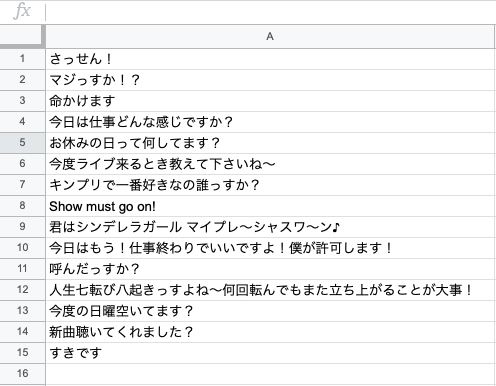This screenshot has height=386, width=496.
Task: Select the cell reading 命かけます
Action: click(270, 101)
